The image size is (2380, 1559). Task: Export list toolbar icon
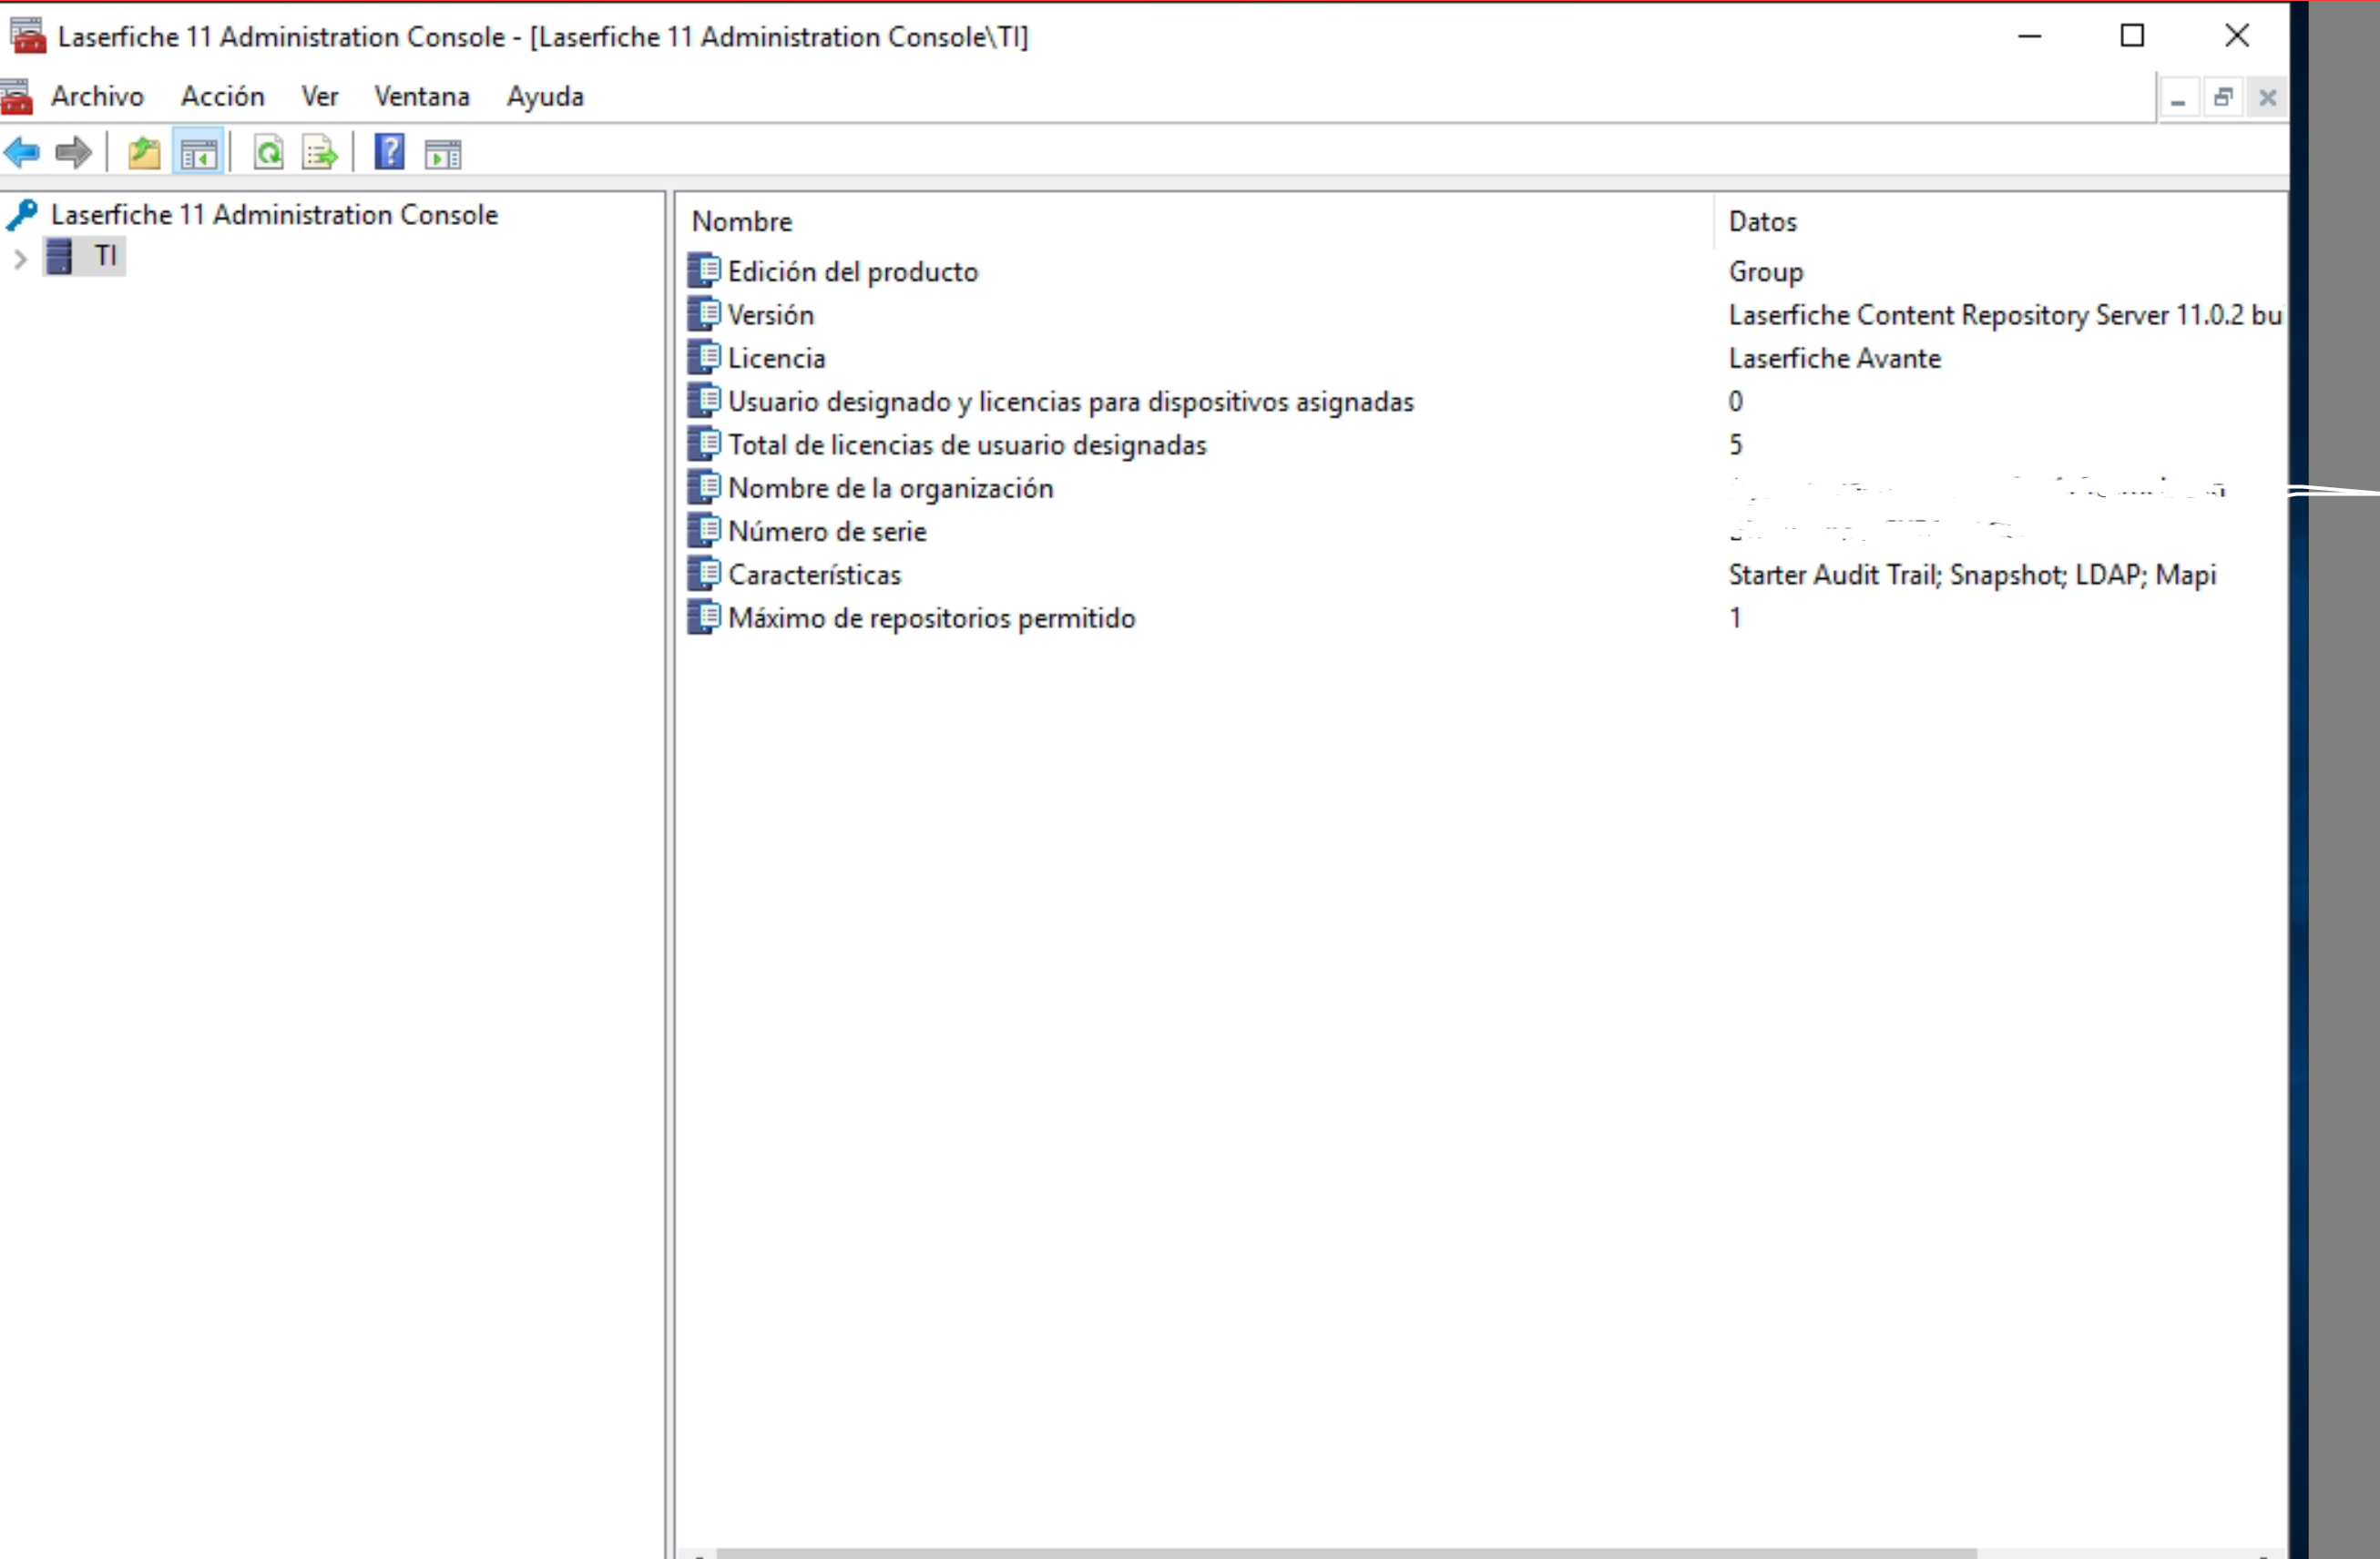point(320,153)
